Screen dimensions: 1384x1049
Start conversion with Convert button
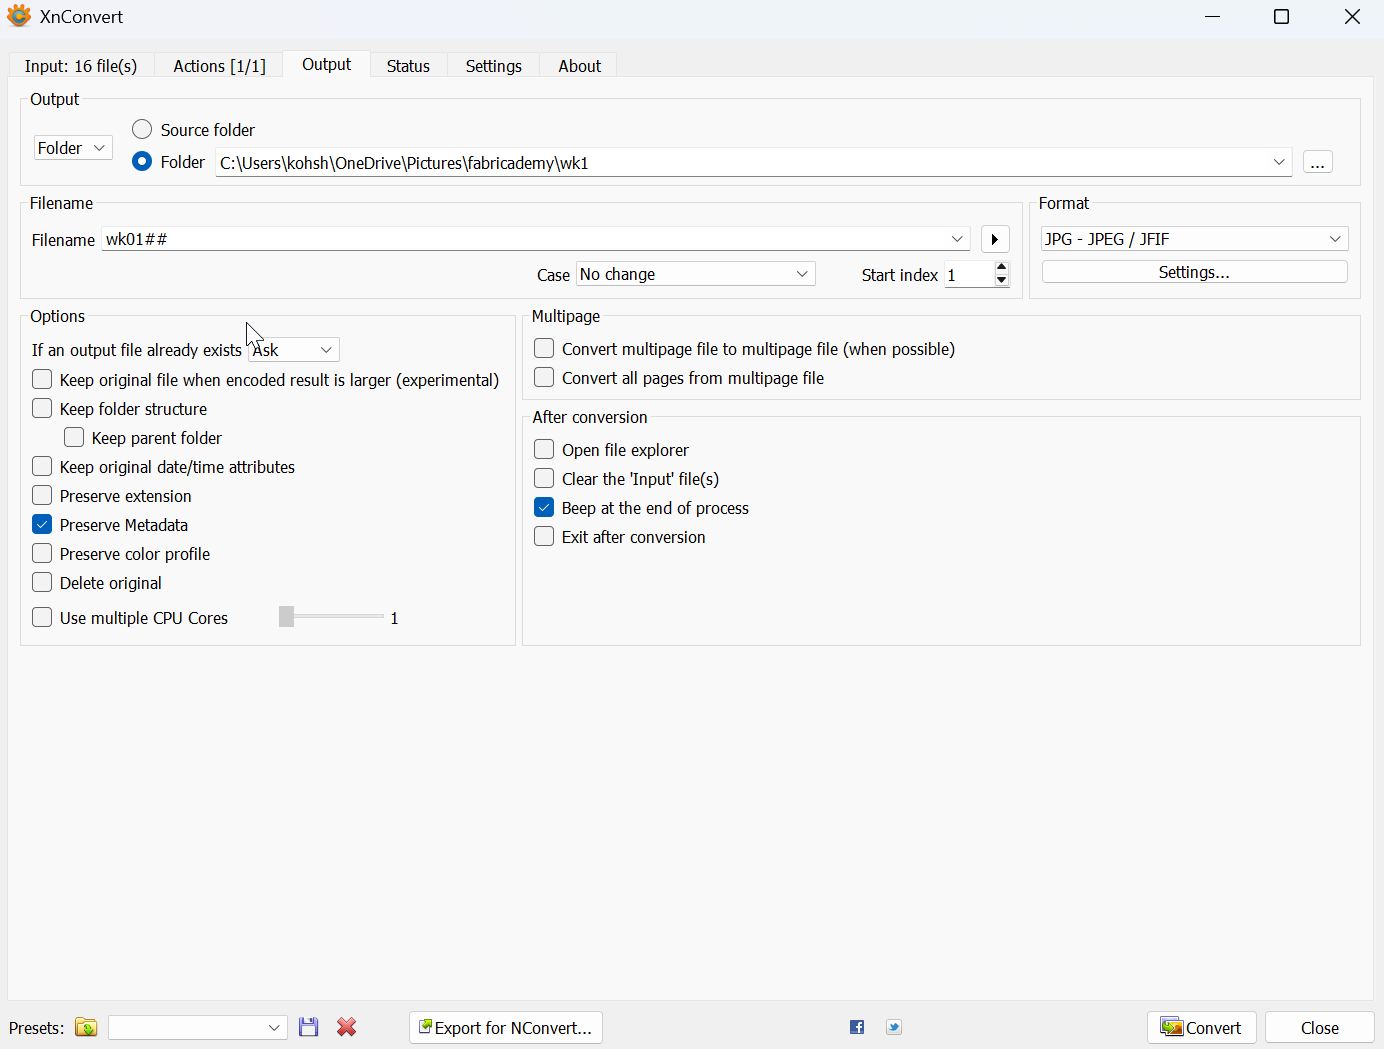pyautogui.click(x=1201, y=1027)
